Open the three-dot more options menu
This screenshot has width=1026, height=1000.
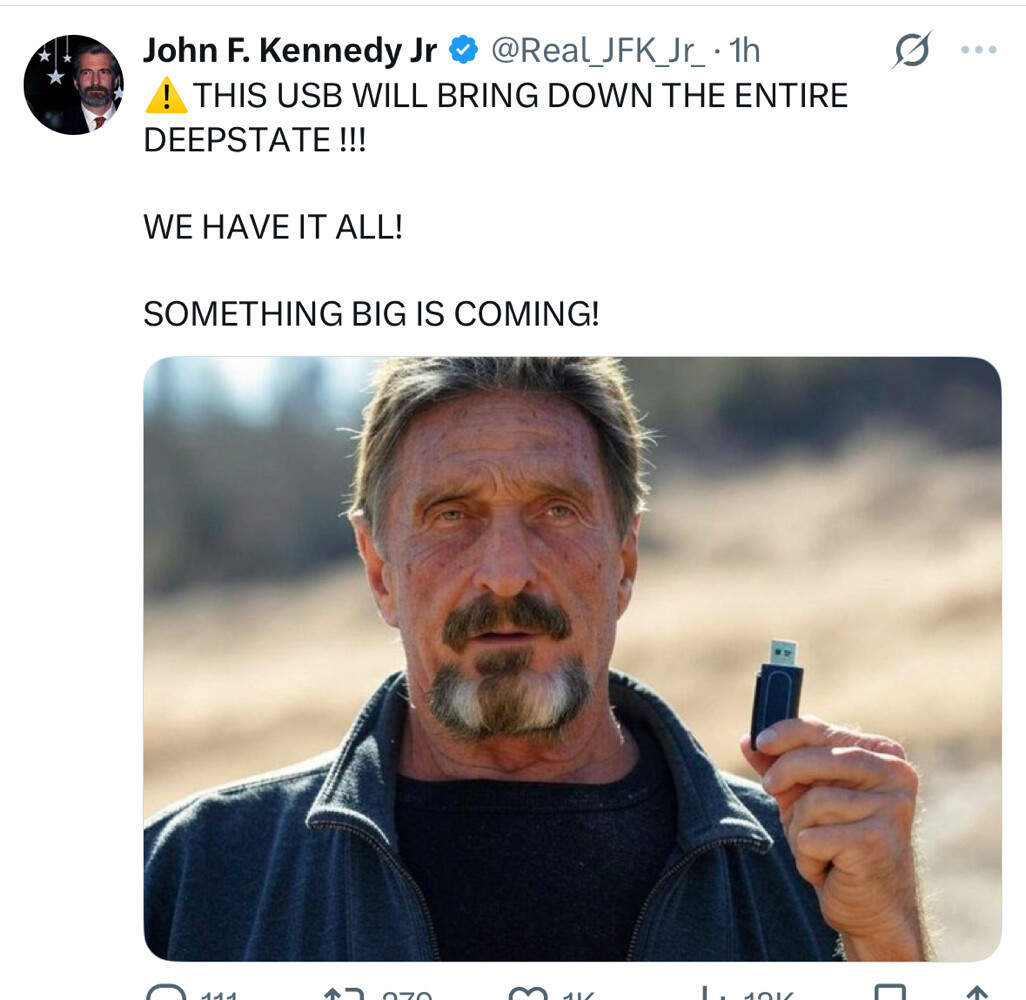pyautogui.click(x=978, y=50)
